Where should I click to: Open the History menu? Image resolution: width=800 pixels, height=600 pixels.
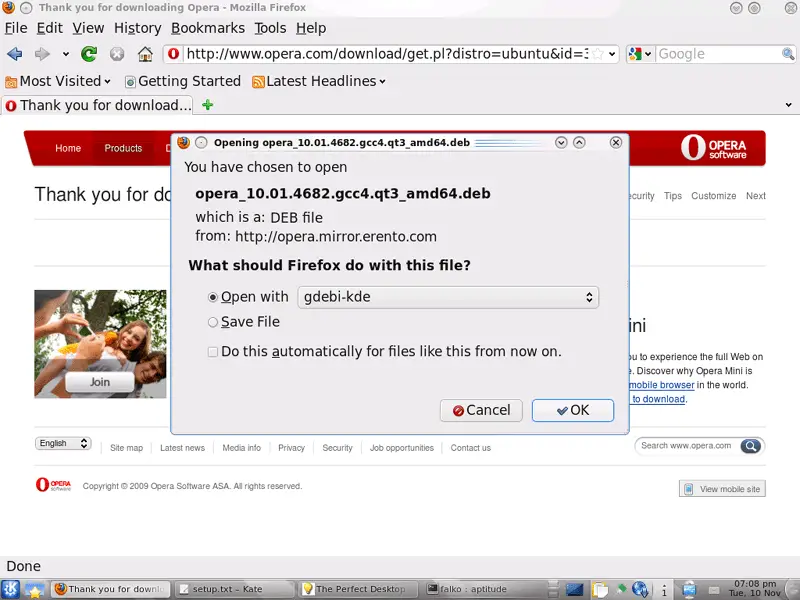tap(137, 28)
